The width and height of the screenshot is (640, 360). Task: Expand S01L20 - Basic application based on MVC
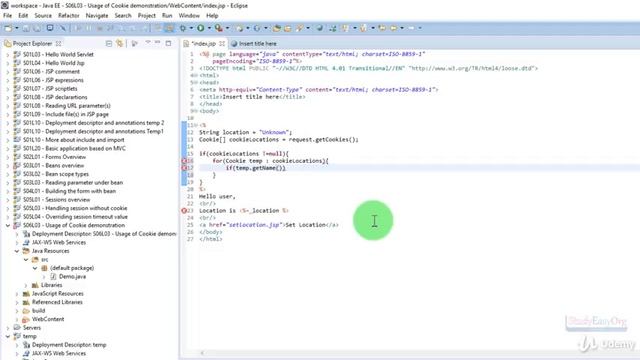7,149
